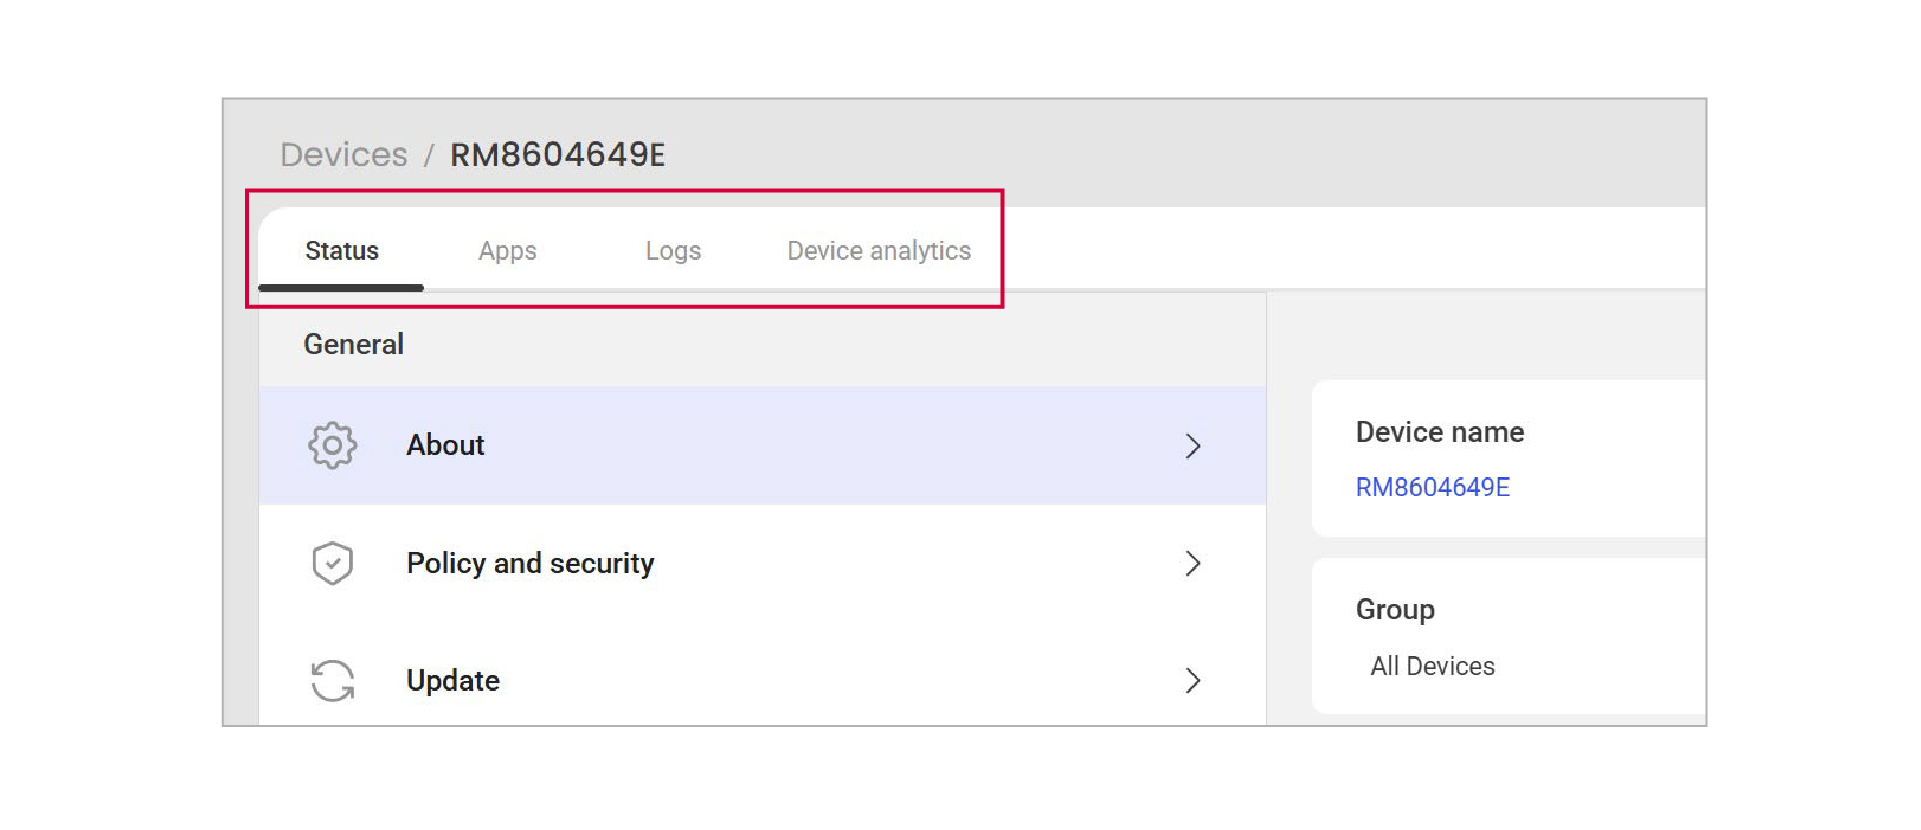Choose the Update list item label
1921x830 pixels.
coord(453,681)
